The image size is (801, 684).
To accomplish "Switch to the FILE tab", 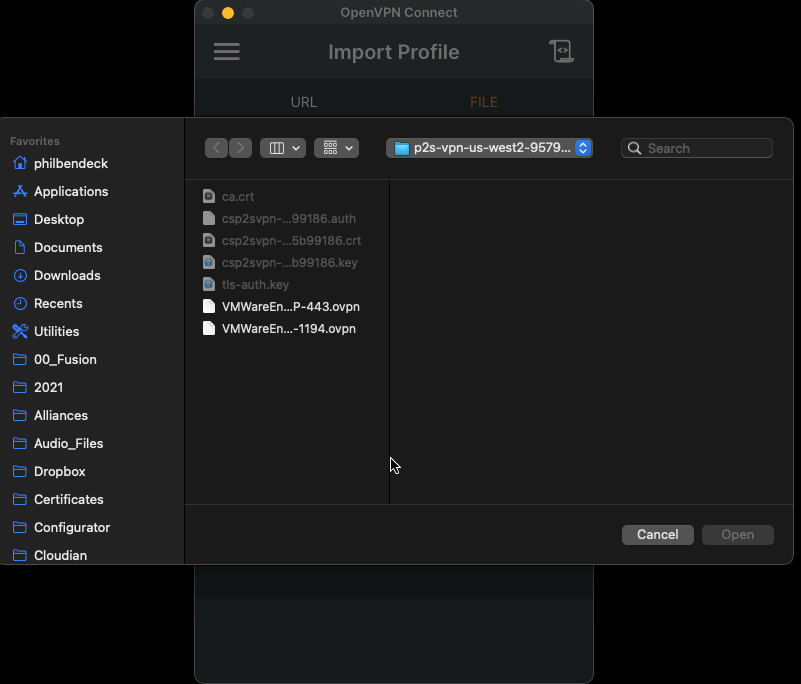I will (483, 102).
